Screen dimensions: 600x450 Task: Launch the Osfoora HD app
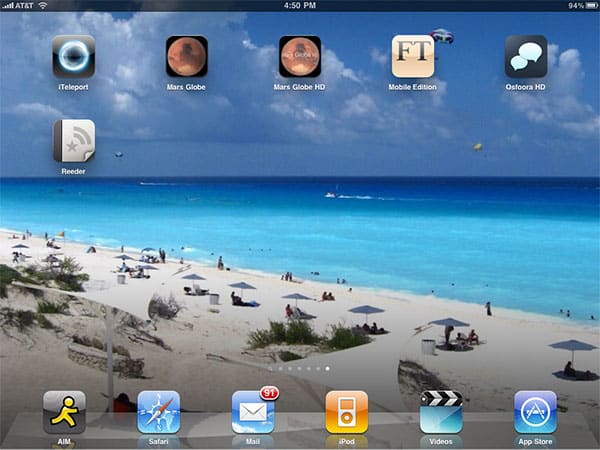click(x=526, y=57)
